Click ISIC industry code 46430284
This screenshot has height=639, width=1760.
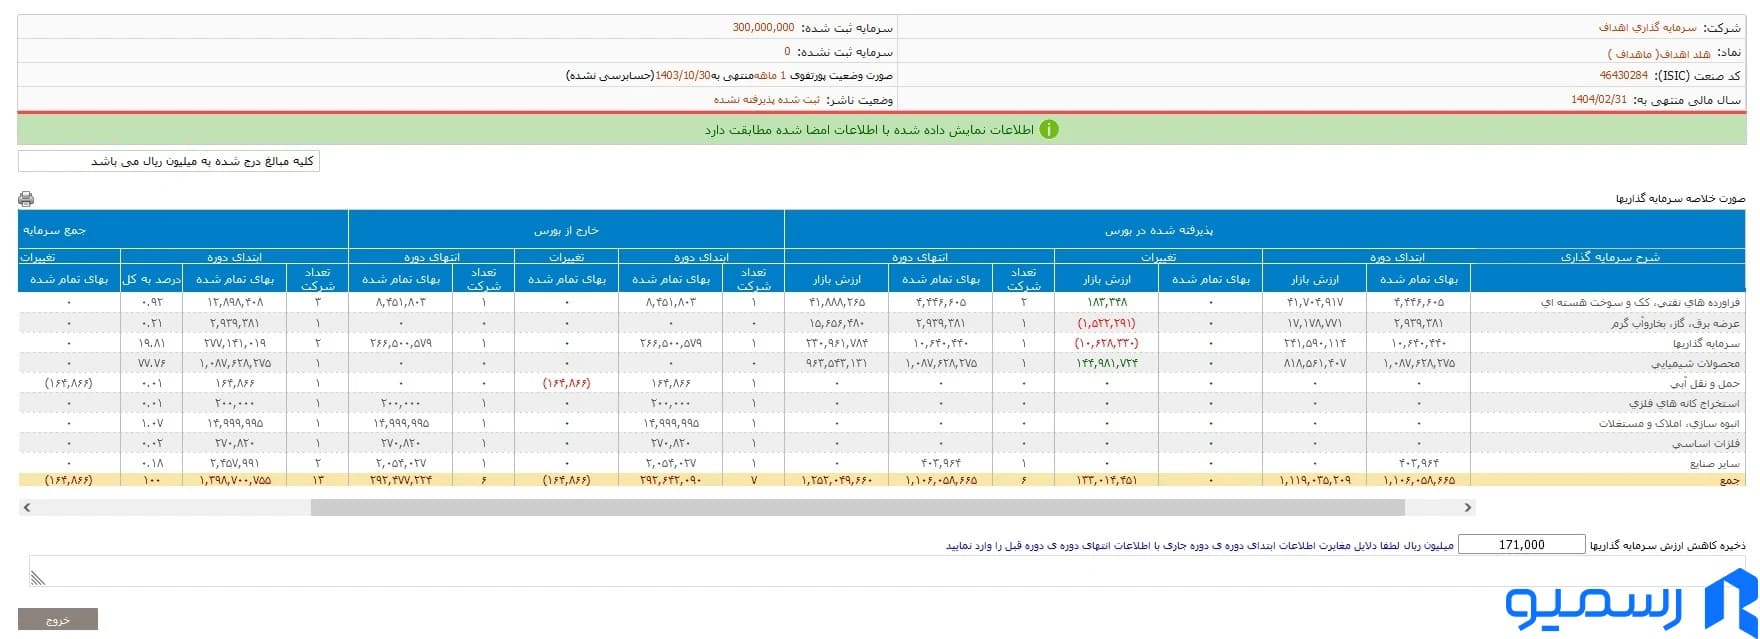(x=1624, y=76)
